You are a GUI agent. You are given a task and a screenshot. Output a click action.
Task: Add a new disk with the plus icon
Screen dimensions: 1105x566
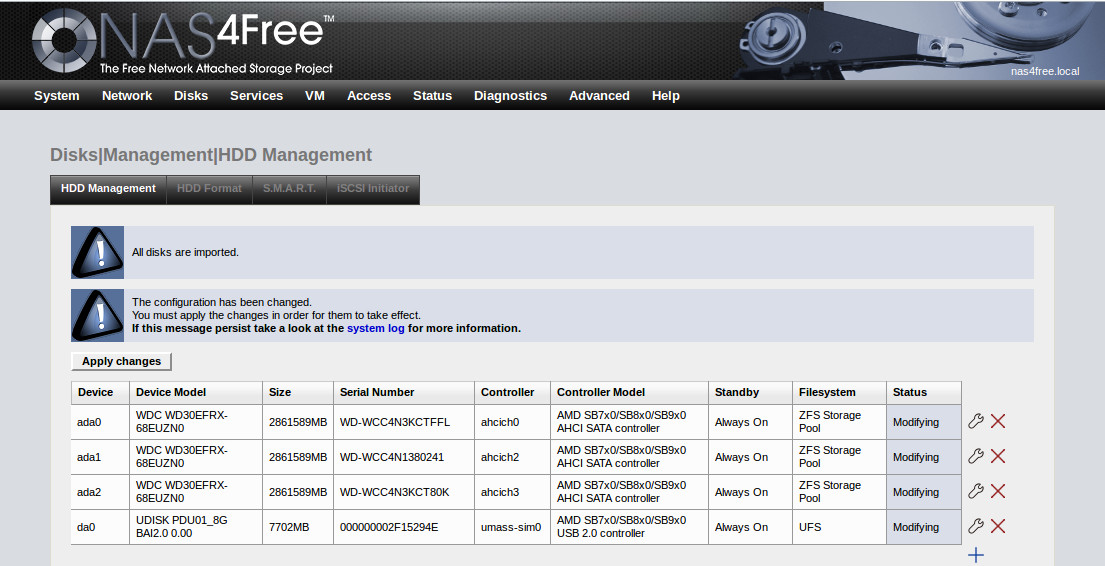point(976,555)
